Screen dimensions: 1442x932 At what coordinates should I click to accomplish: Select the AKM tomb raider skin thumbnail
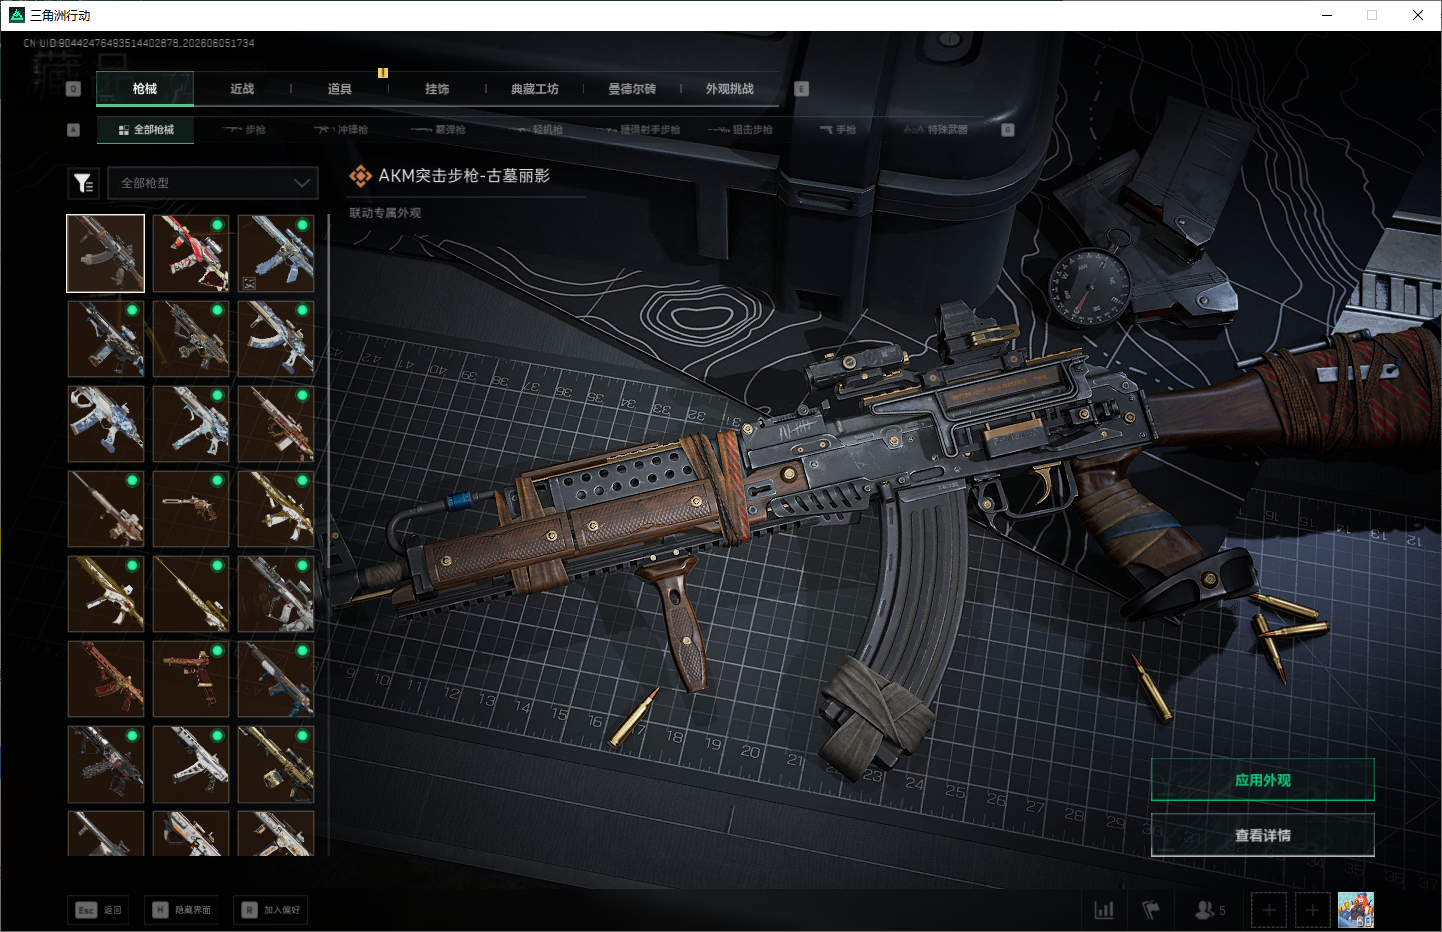pos(106,254)
